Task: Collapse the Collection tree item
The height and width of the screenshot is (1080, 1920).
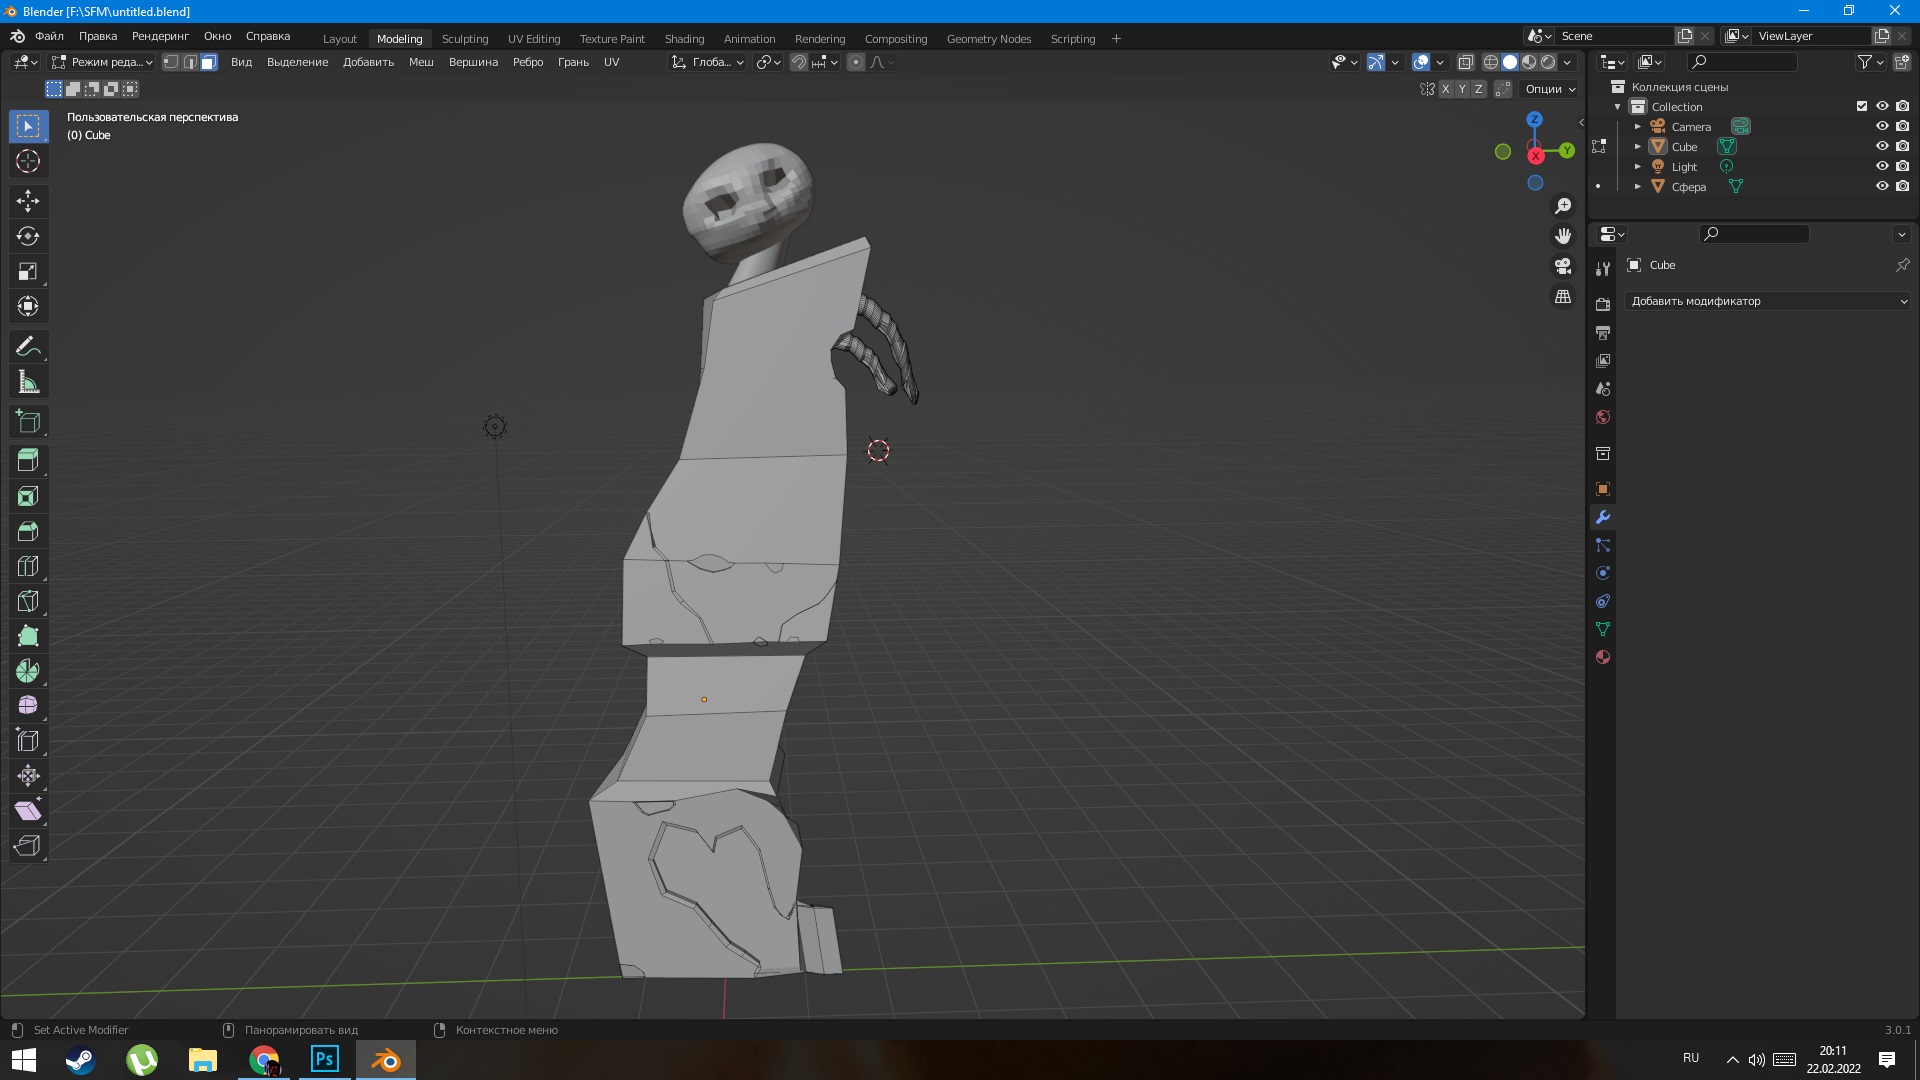Action: (x=1618, y=106)
